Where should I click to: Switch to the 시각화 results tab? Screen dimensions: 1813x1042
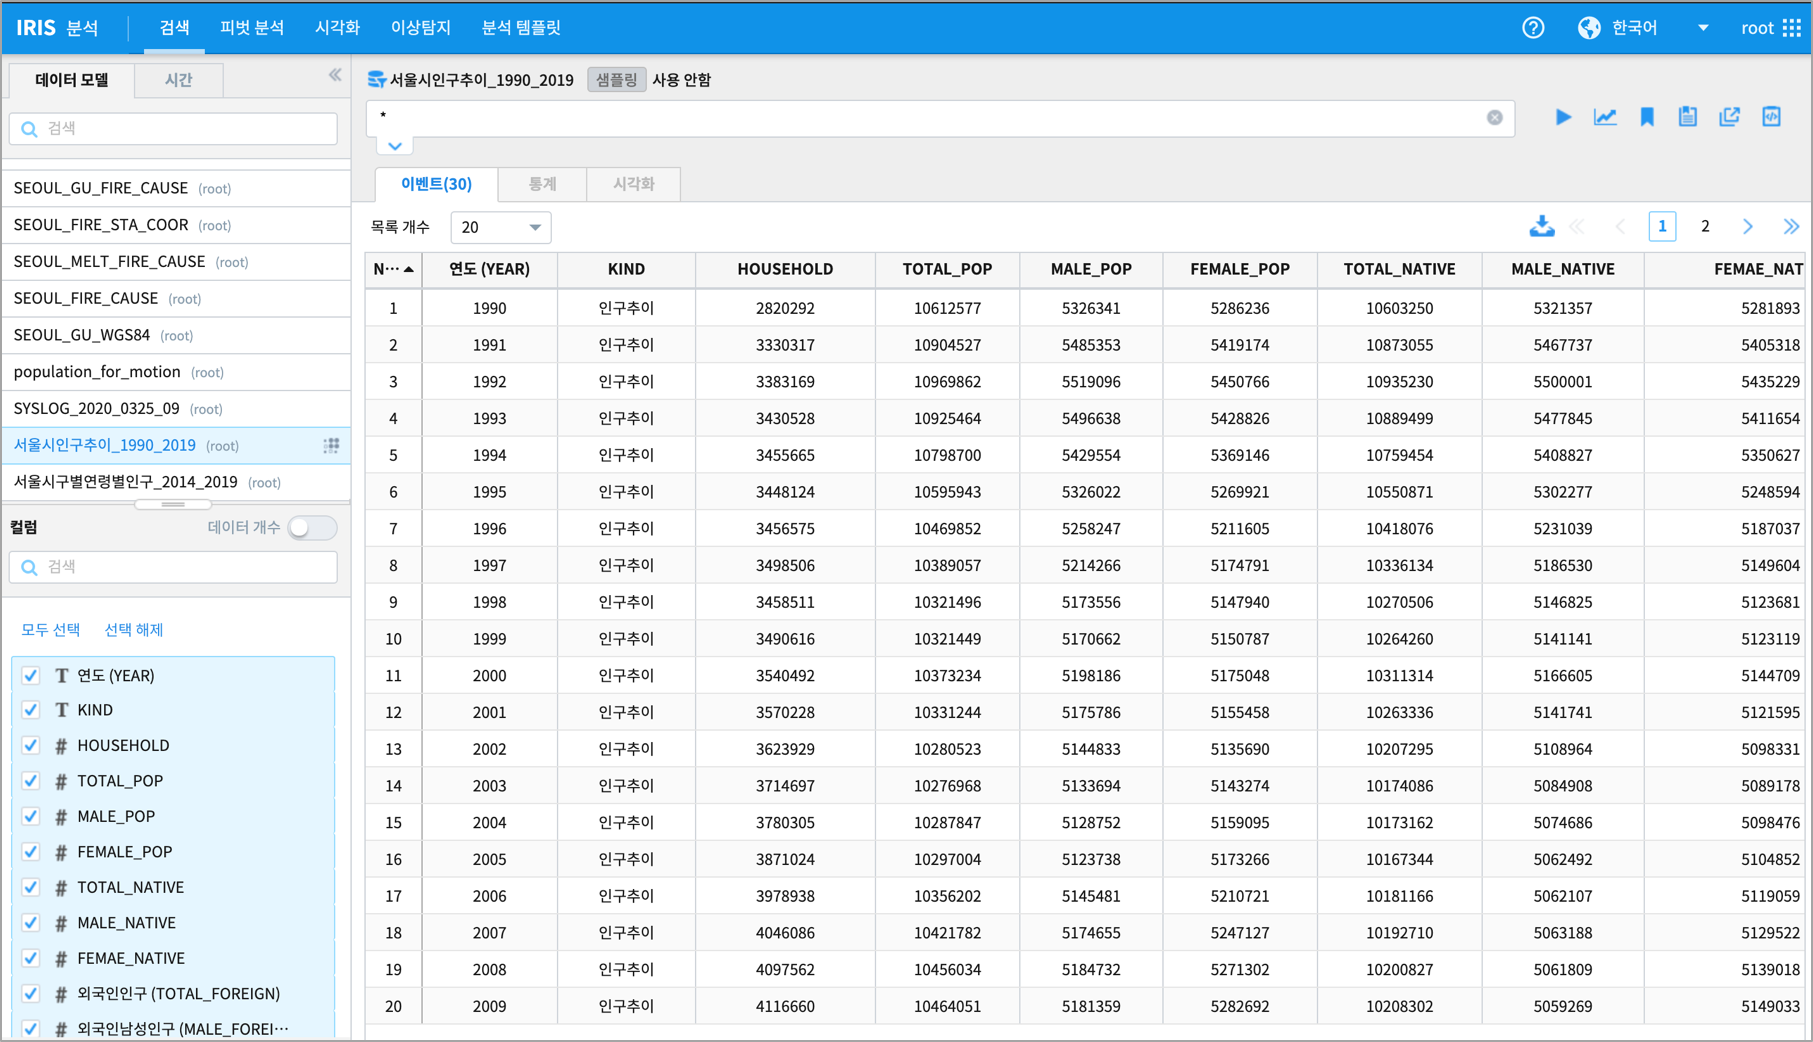pyautogui.click(x=633, y=184)
